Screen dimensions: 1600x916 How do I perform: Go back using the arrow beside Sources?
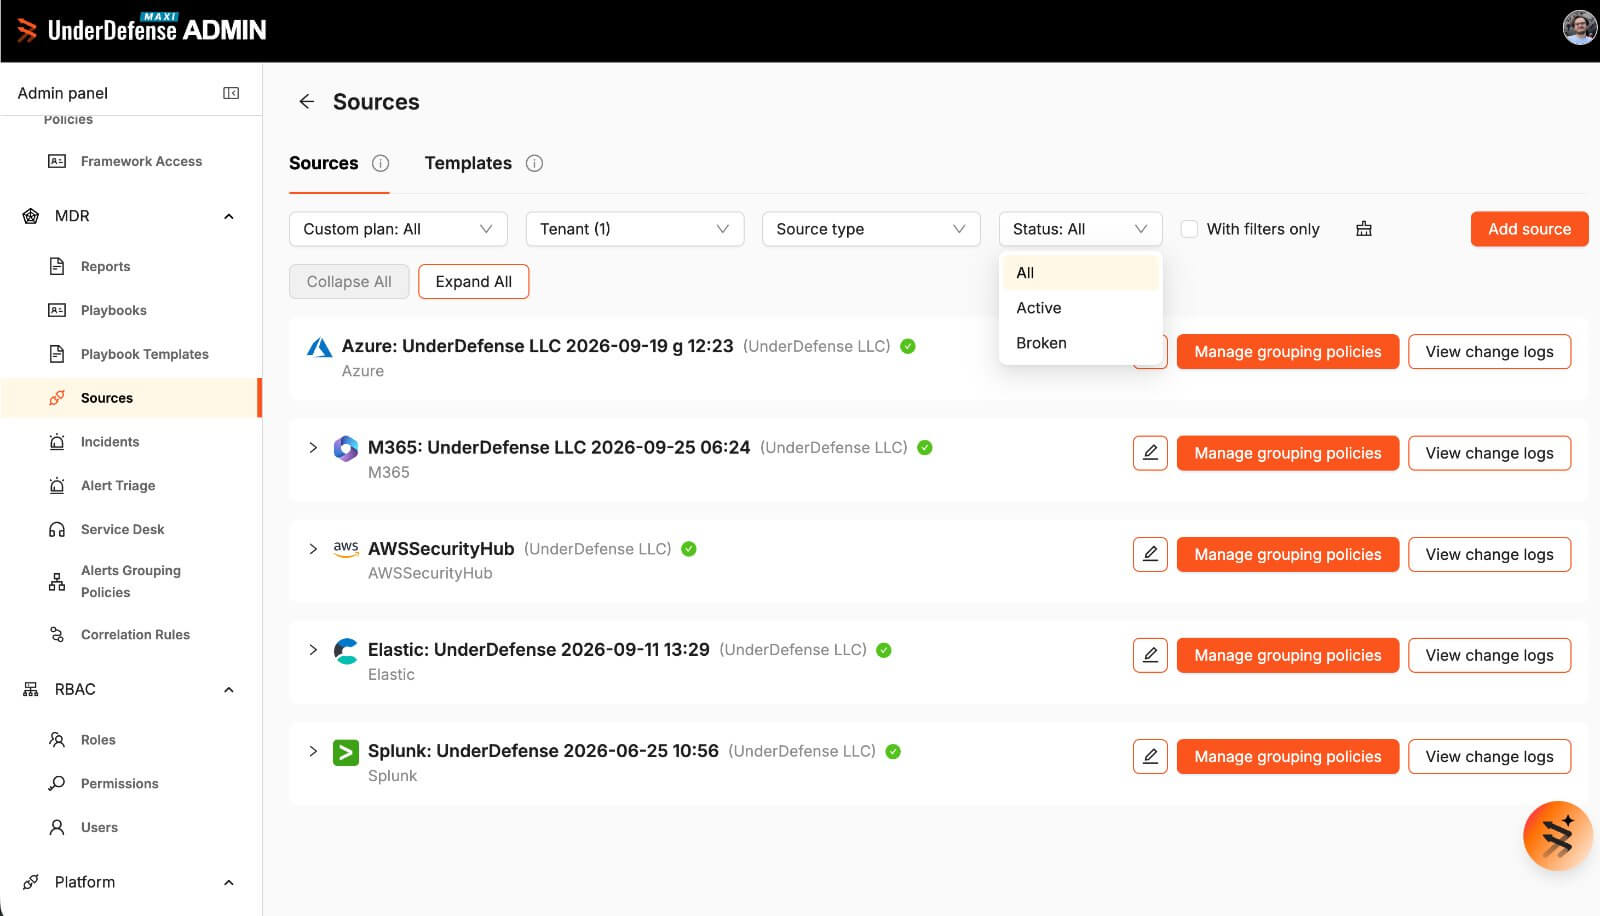click(x=307, y=102)
